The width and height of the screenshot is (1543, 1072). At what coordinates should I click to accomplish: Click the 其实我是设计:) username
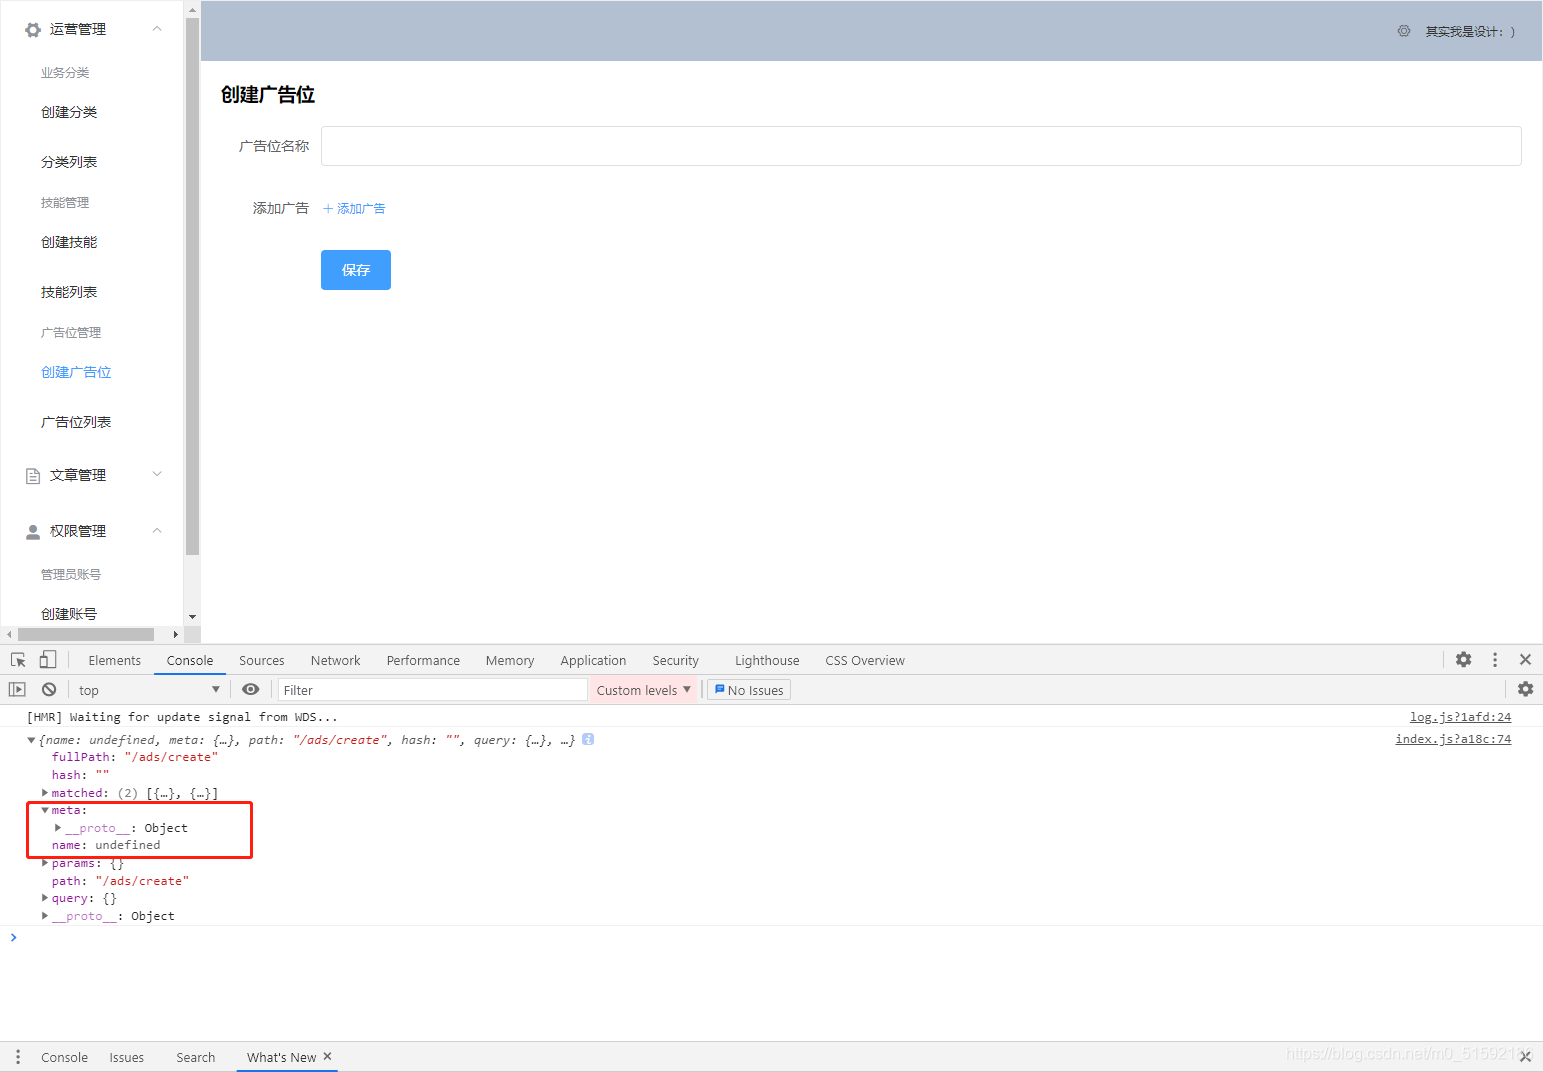[1470, 32]
